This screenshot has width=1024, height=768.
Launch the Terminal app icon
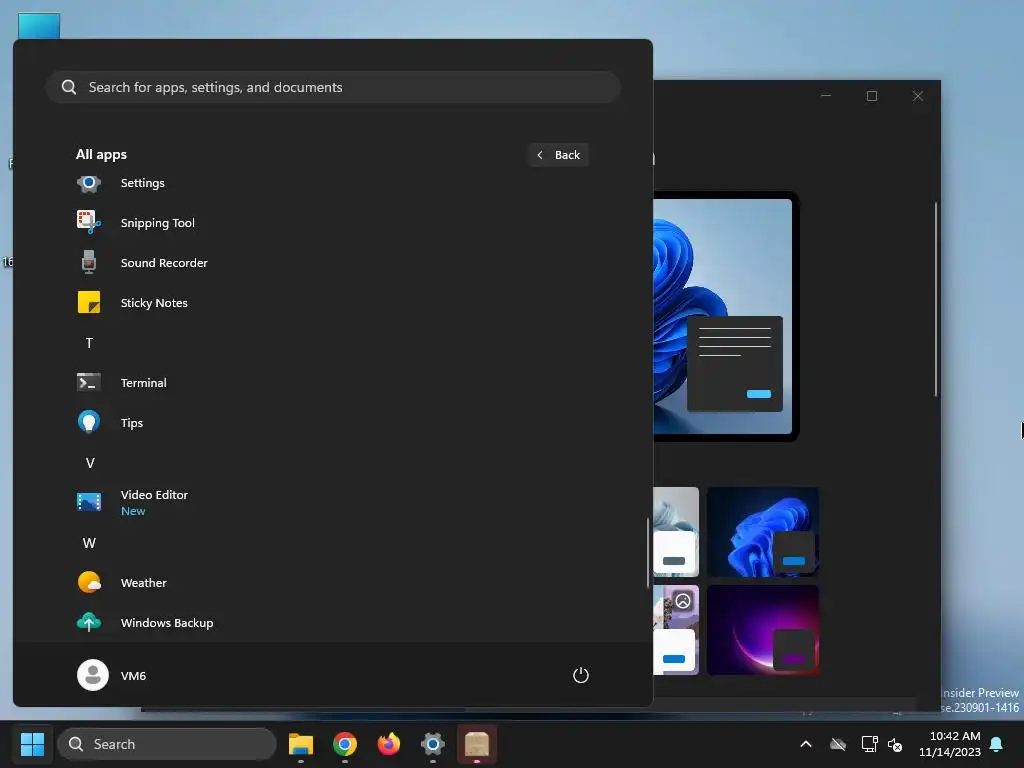tap(89, 382)
